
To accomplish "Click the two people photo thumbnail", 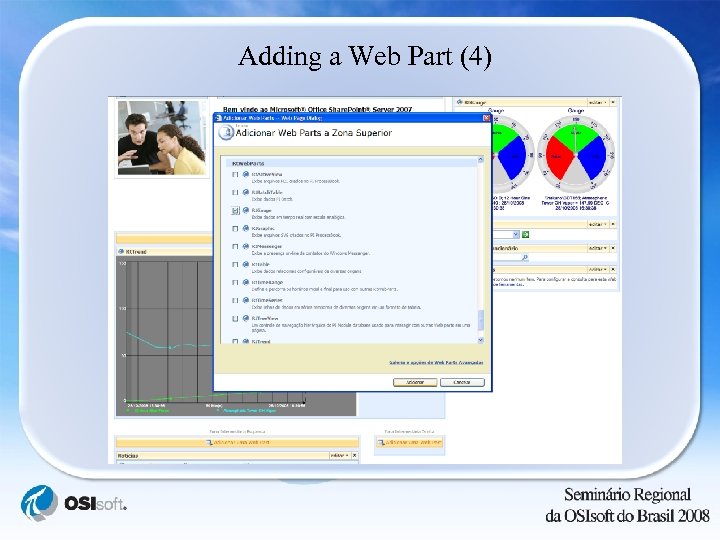I will click(x=161, y=138).
